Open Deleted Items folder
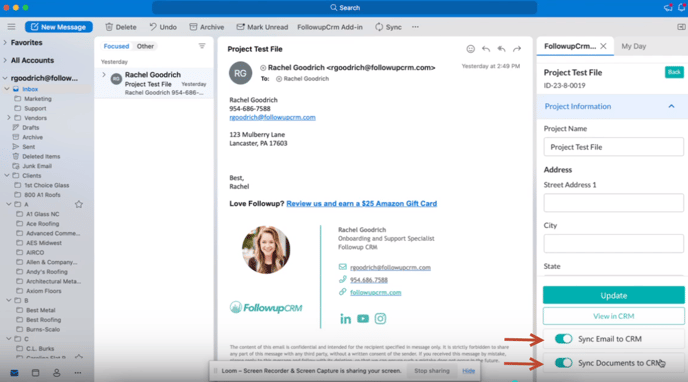688x382 pixels. point(41,157)
